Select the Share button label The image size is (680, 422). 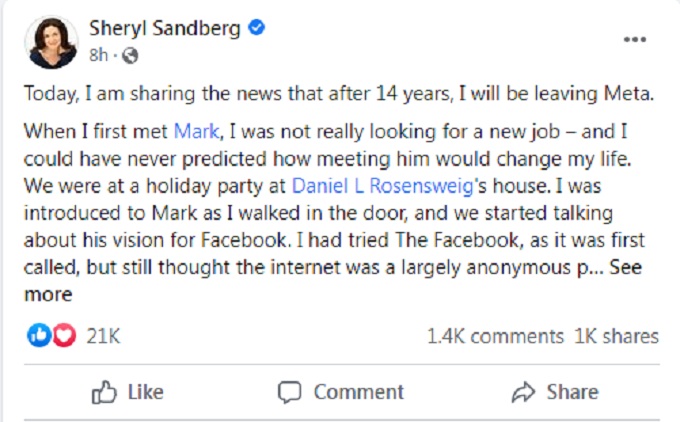572,392
